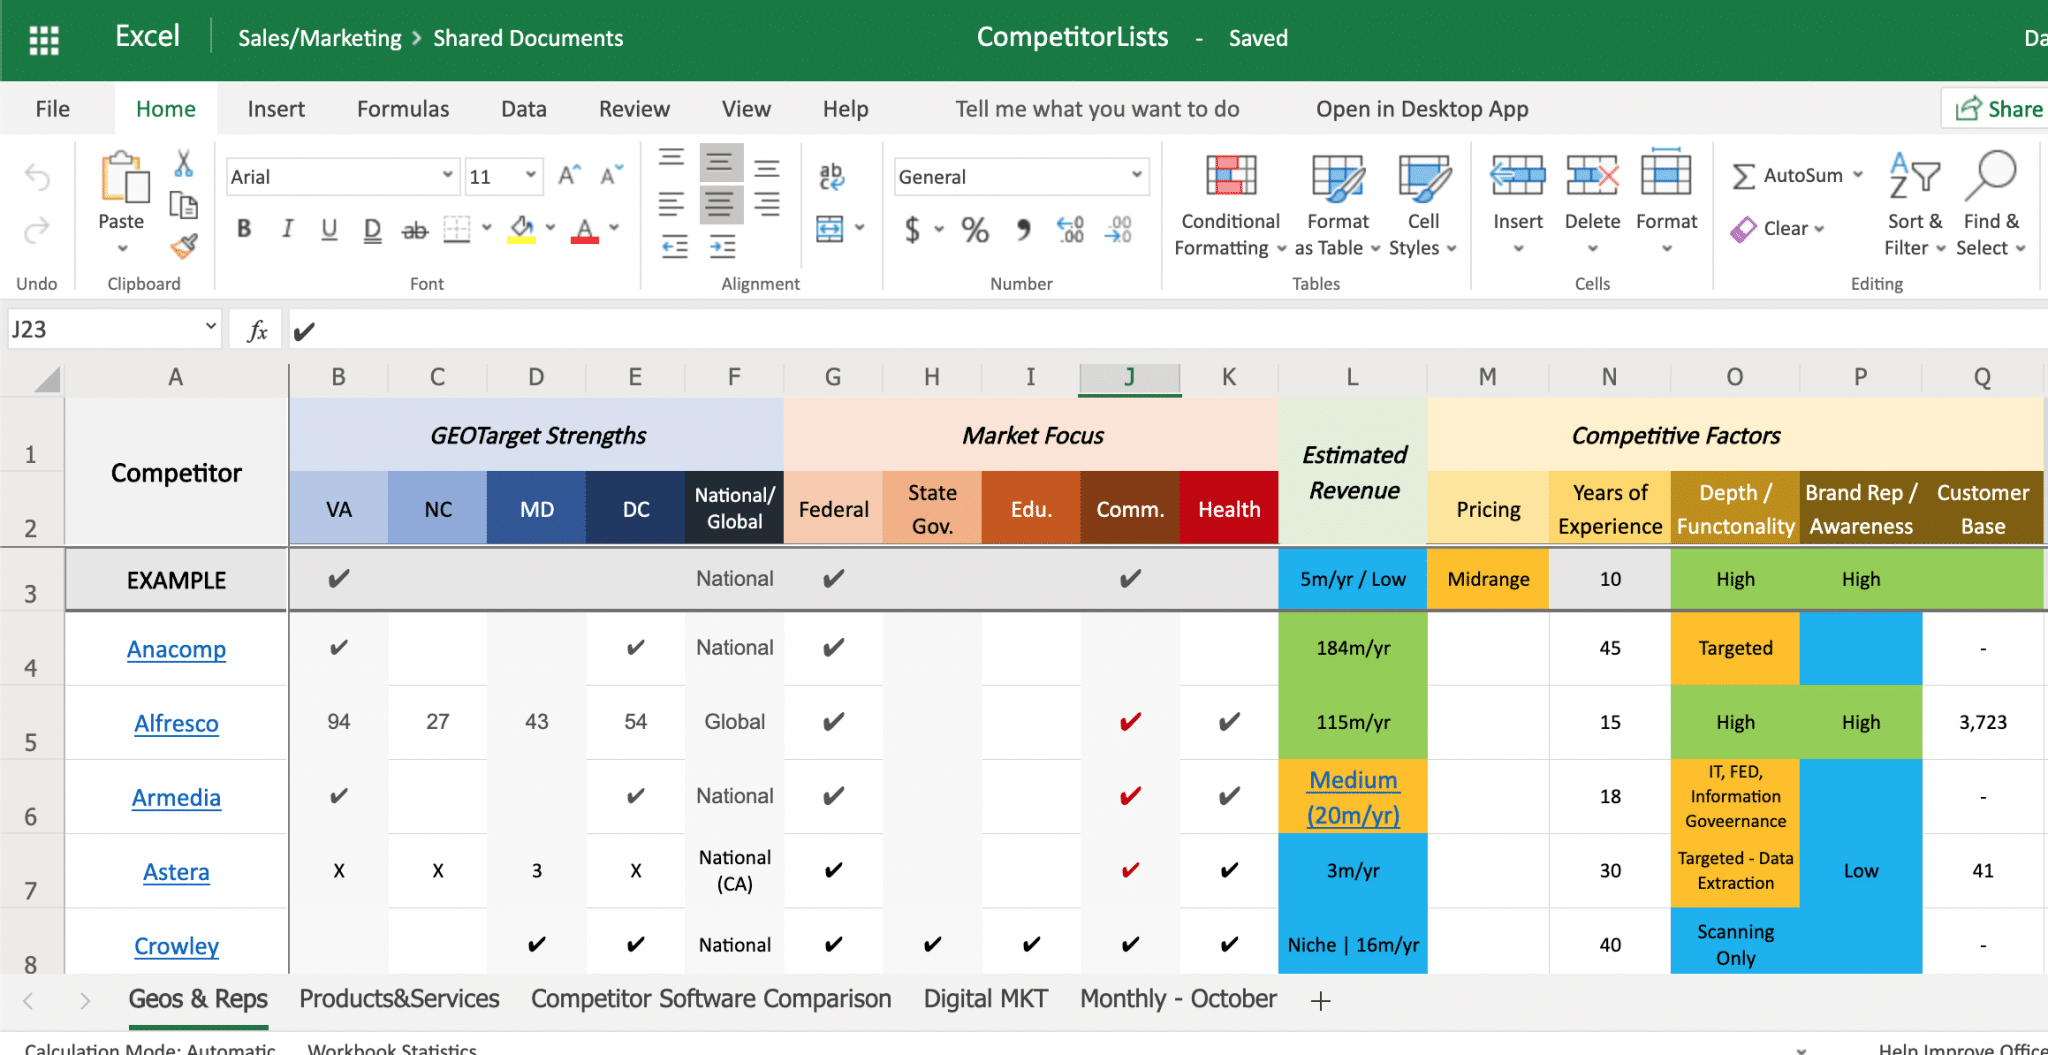The height and width of the screenshot is (1055, 2048).
Task: Click the Find & Select magnifier
Action: coord(1991,176)
